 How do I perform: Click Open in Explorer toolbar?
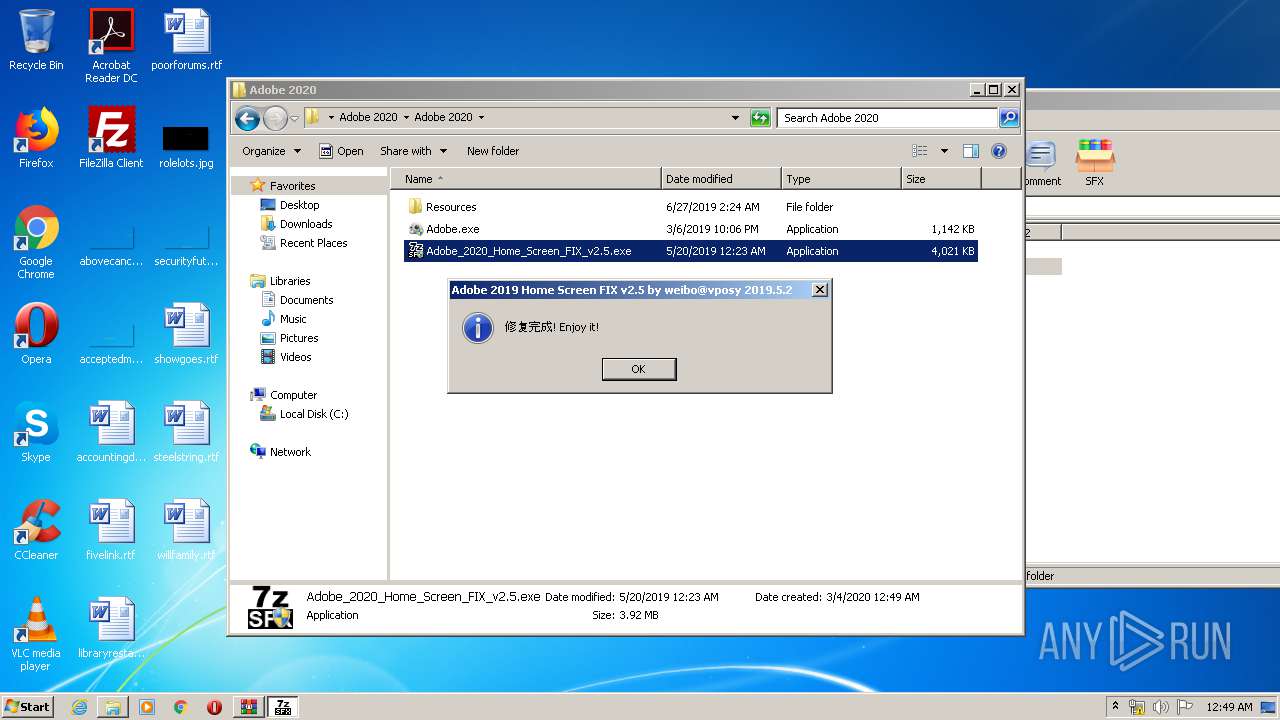(x=341, y=151)
